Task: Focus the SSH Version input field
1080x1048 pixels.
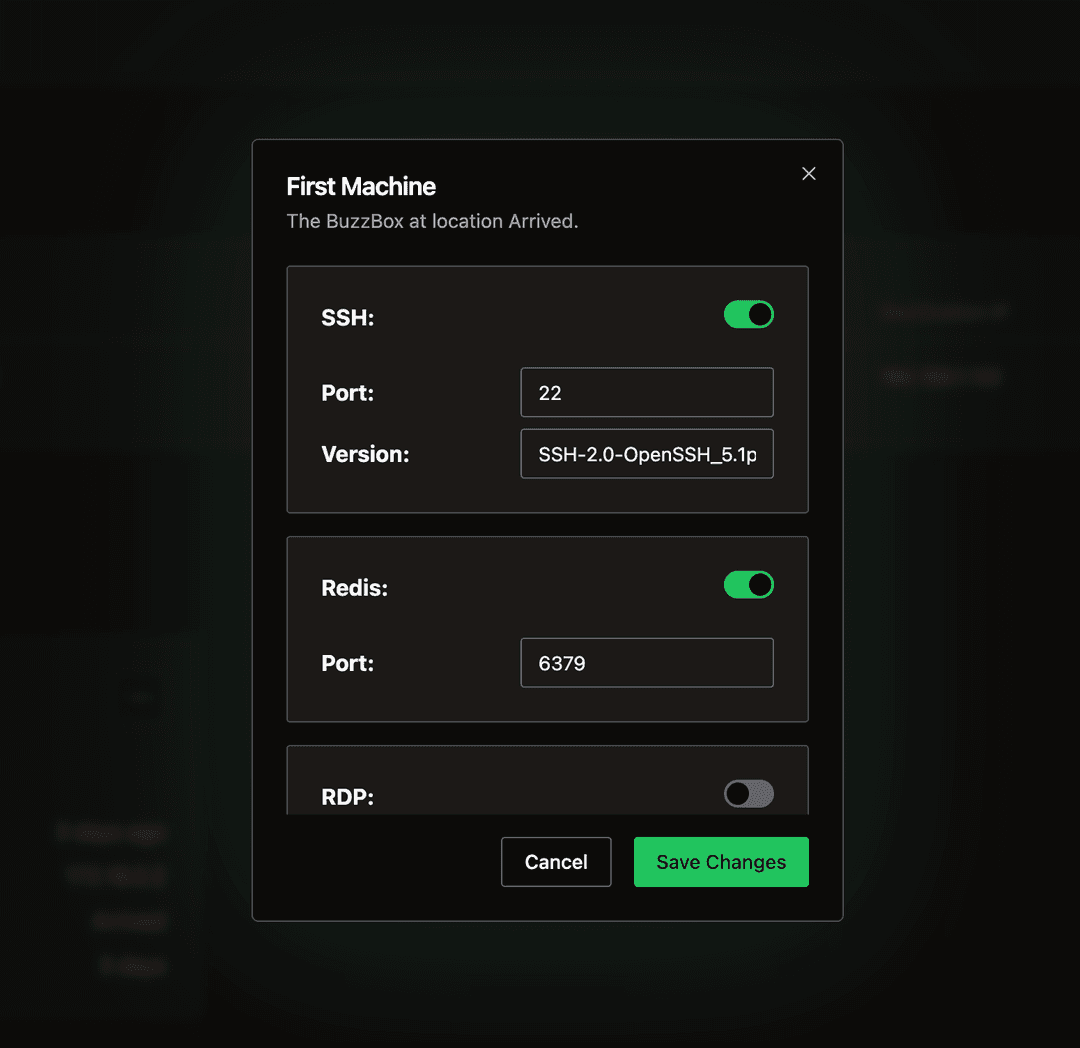Action: click(x=646, y=454)
